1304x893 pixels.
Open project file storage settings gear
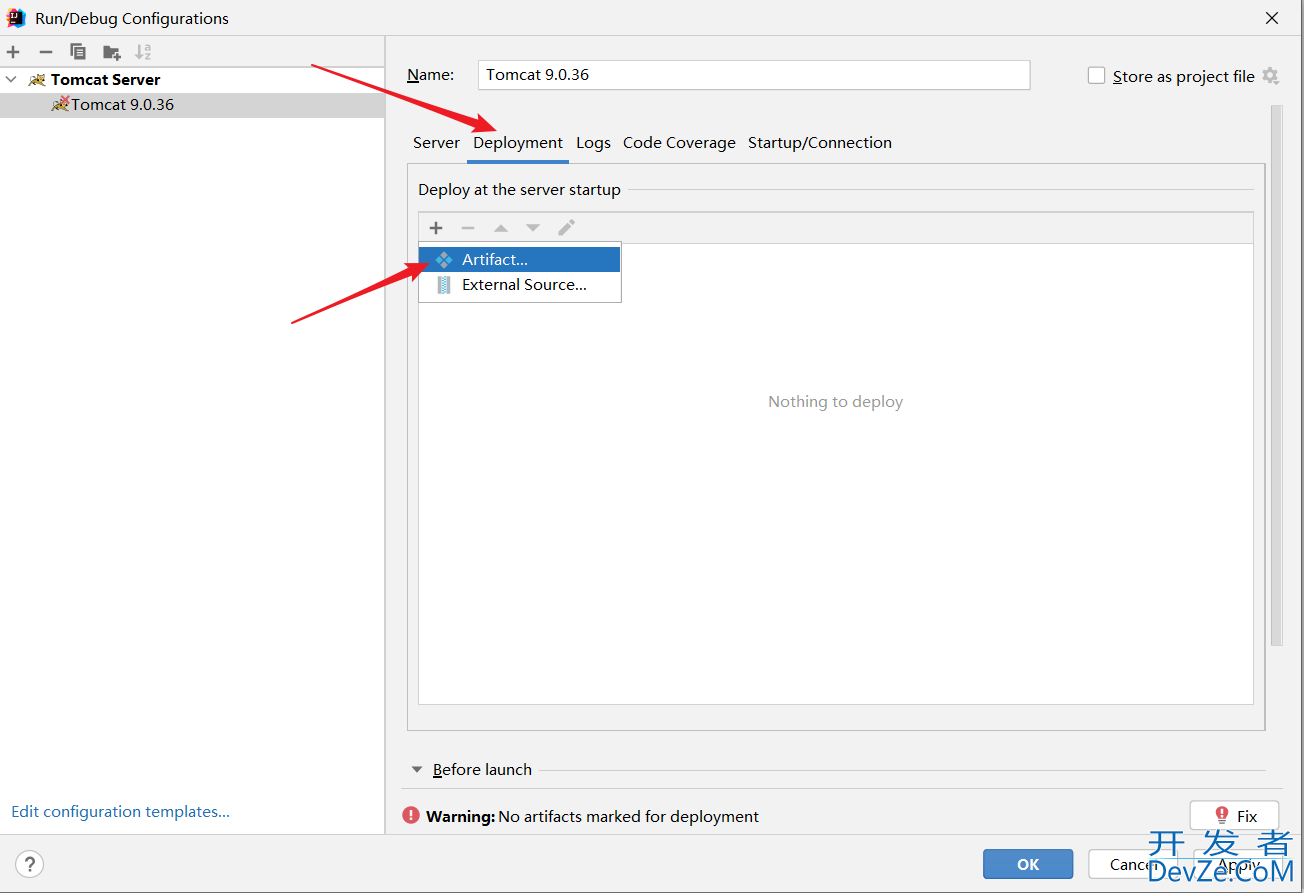[x=1270, y=76]
